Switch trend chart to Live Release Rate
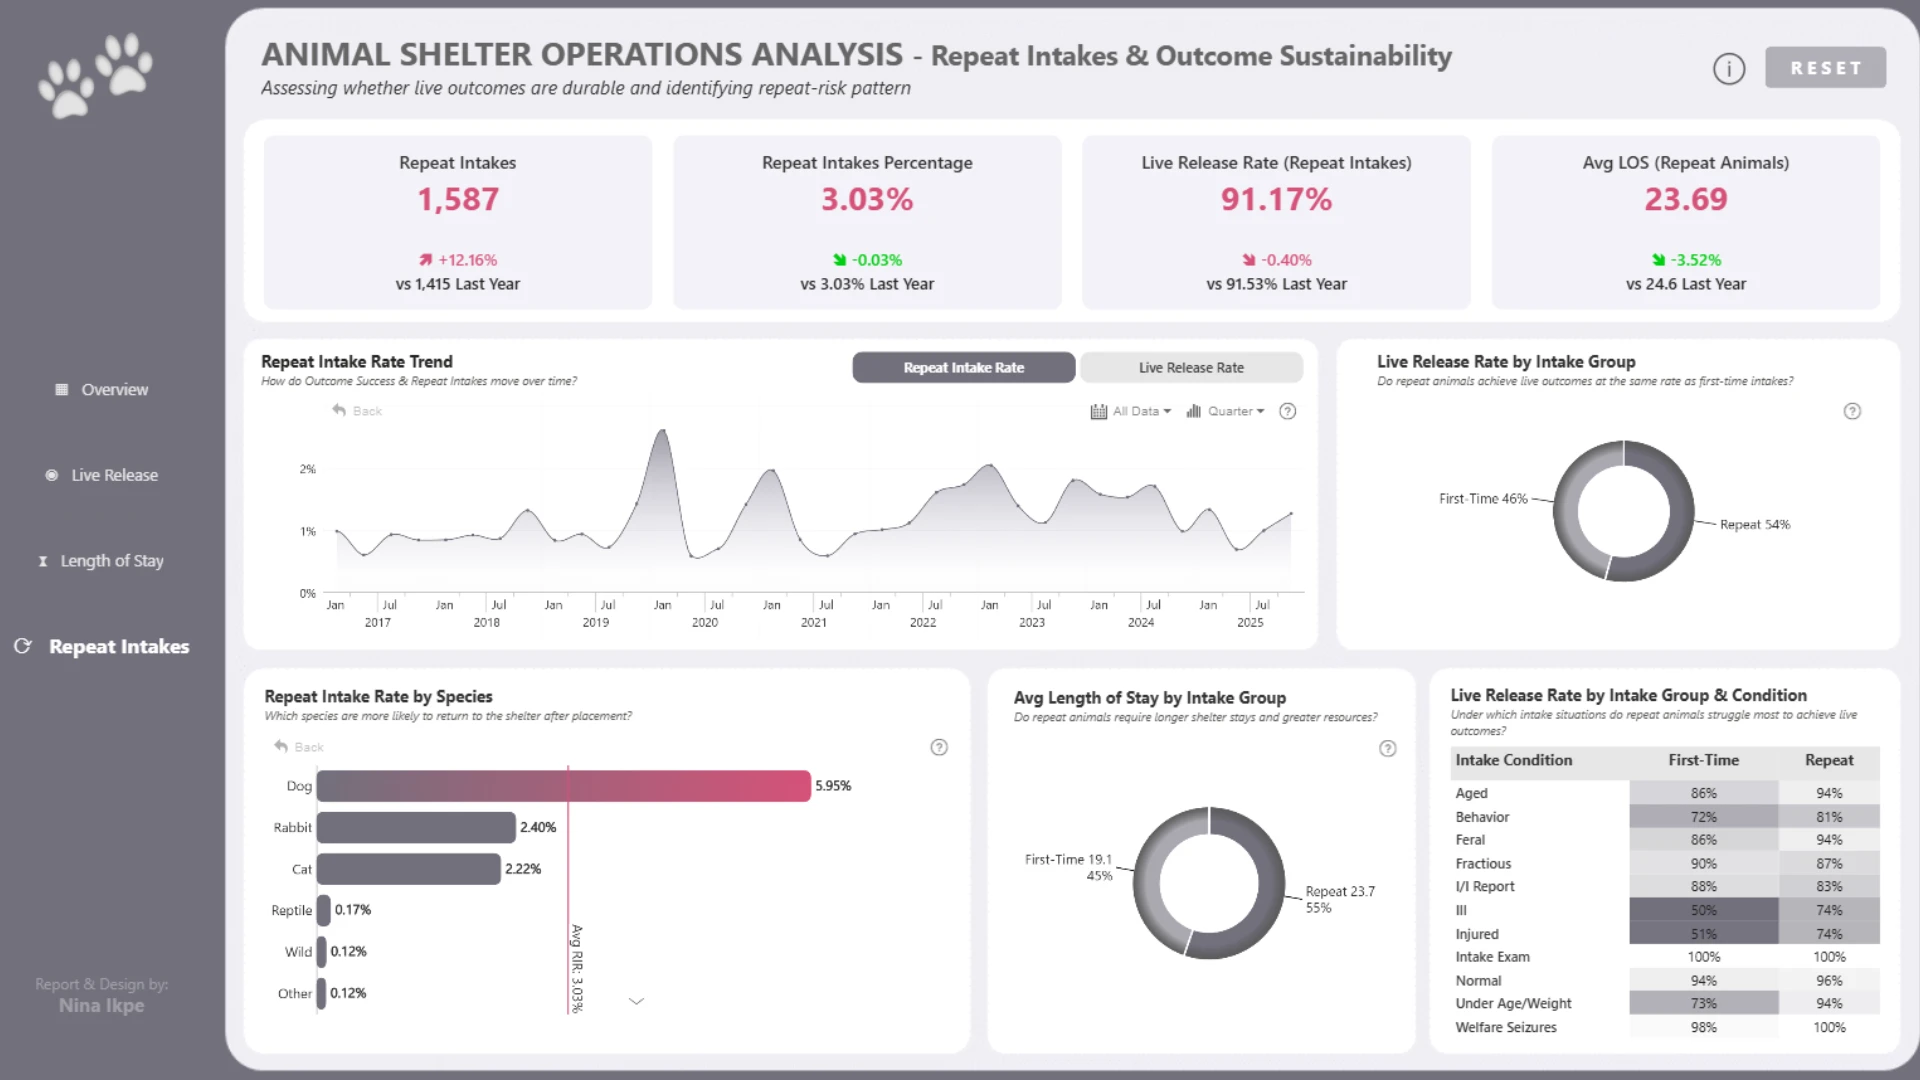 1191,368
